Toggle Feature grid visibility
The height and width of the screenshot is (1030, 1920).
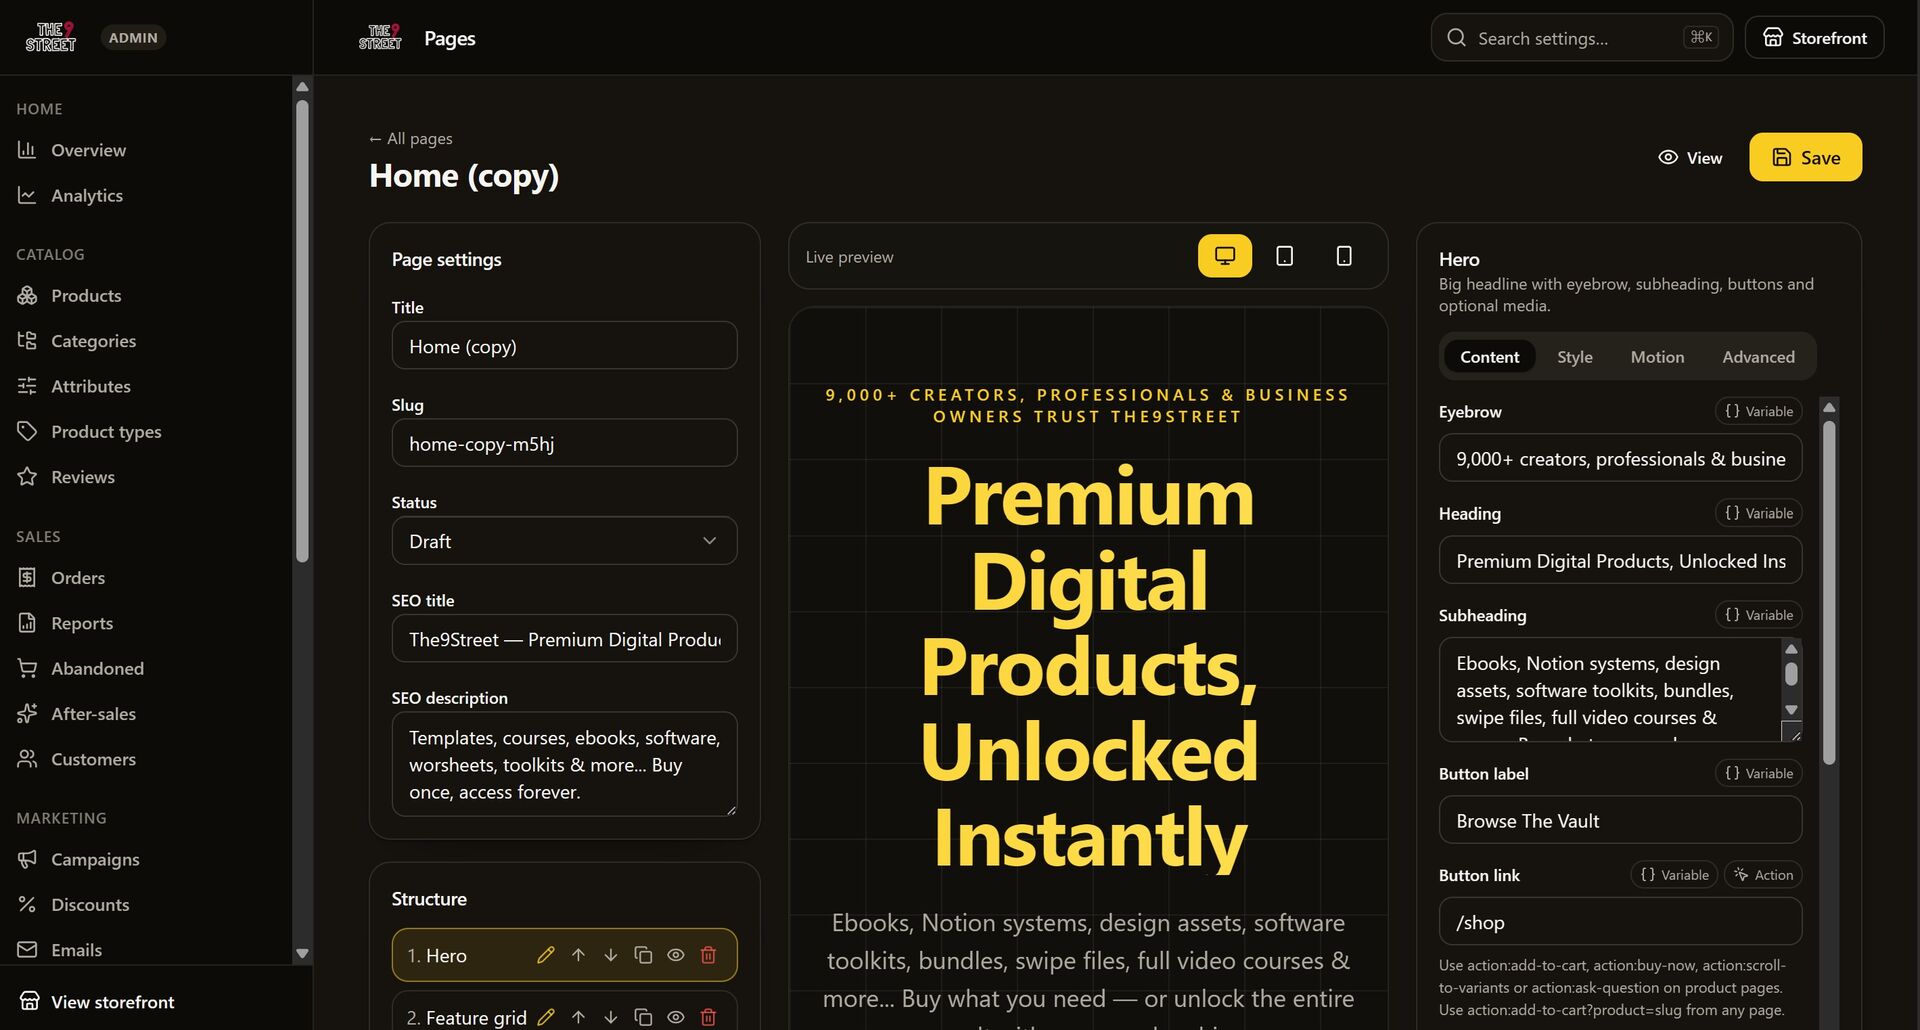[676, 1017]
